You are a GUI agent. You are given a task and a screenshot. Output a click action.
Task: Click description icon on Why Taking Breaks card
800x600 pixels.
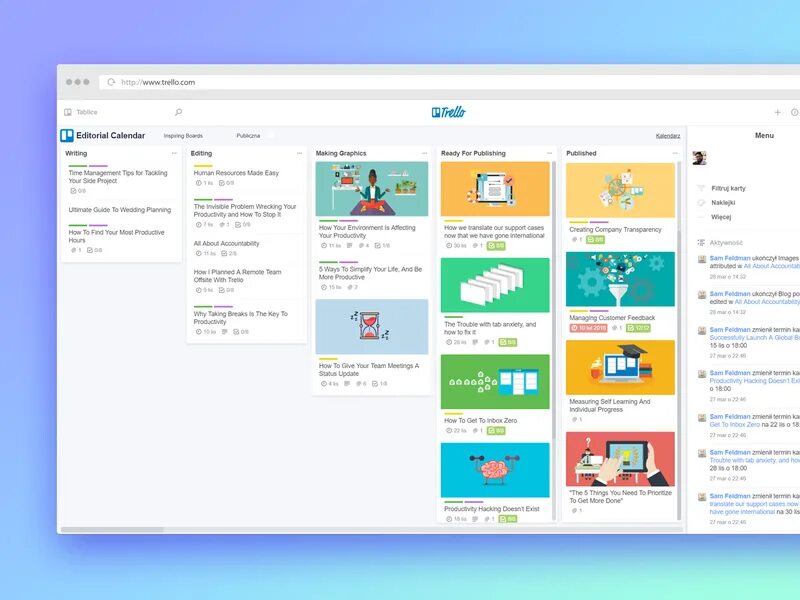tap(224, 332)
